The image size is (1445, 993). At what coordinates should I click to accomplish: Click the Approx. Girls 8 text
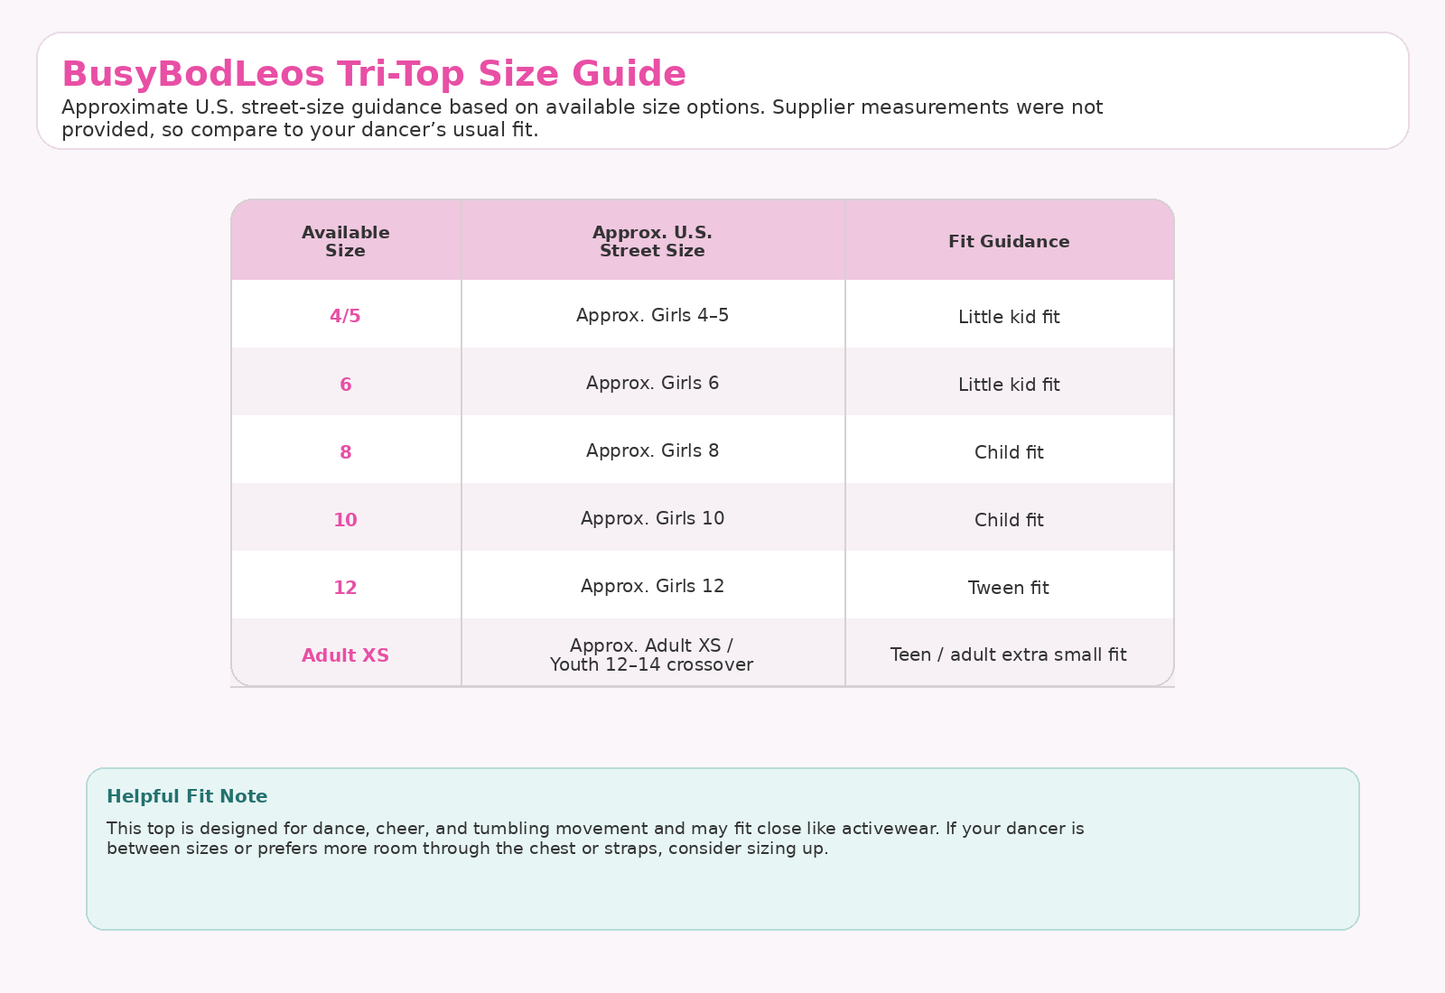pyautogui.click(x=652, y=451)
